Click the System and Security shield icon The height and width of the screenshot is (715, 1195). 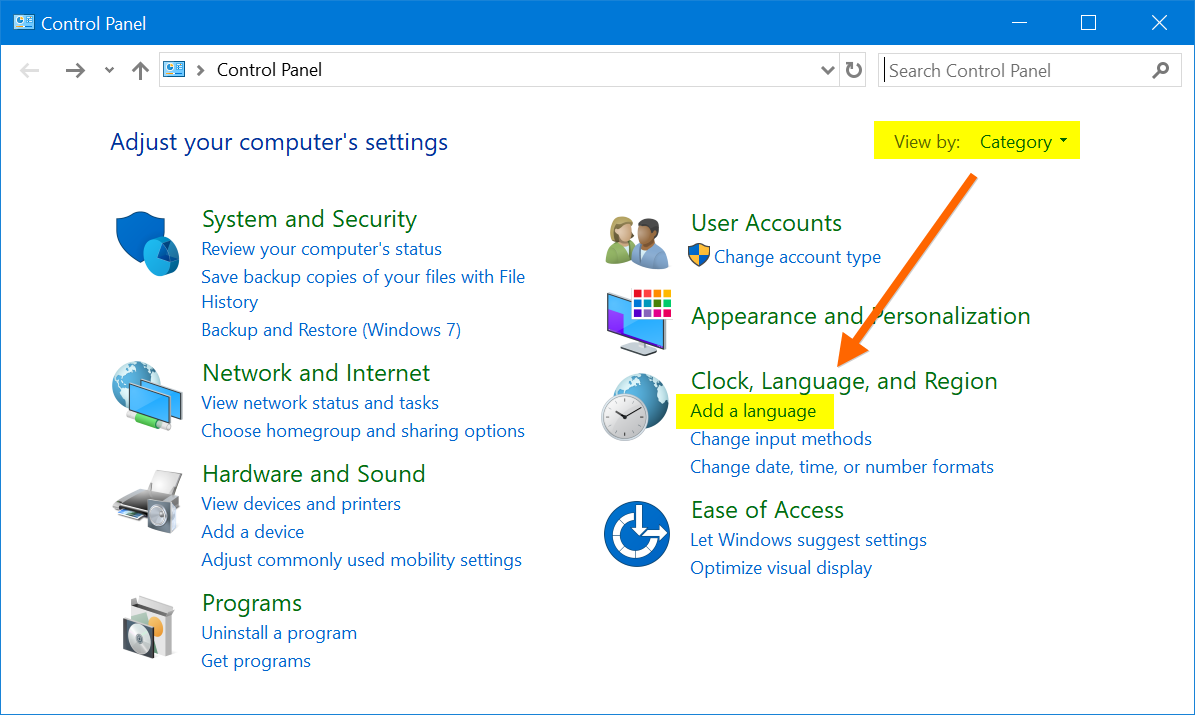(x=147, y=246)
